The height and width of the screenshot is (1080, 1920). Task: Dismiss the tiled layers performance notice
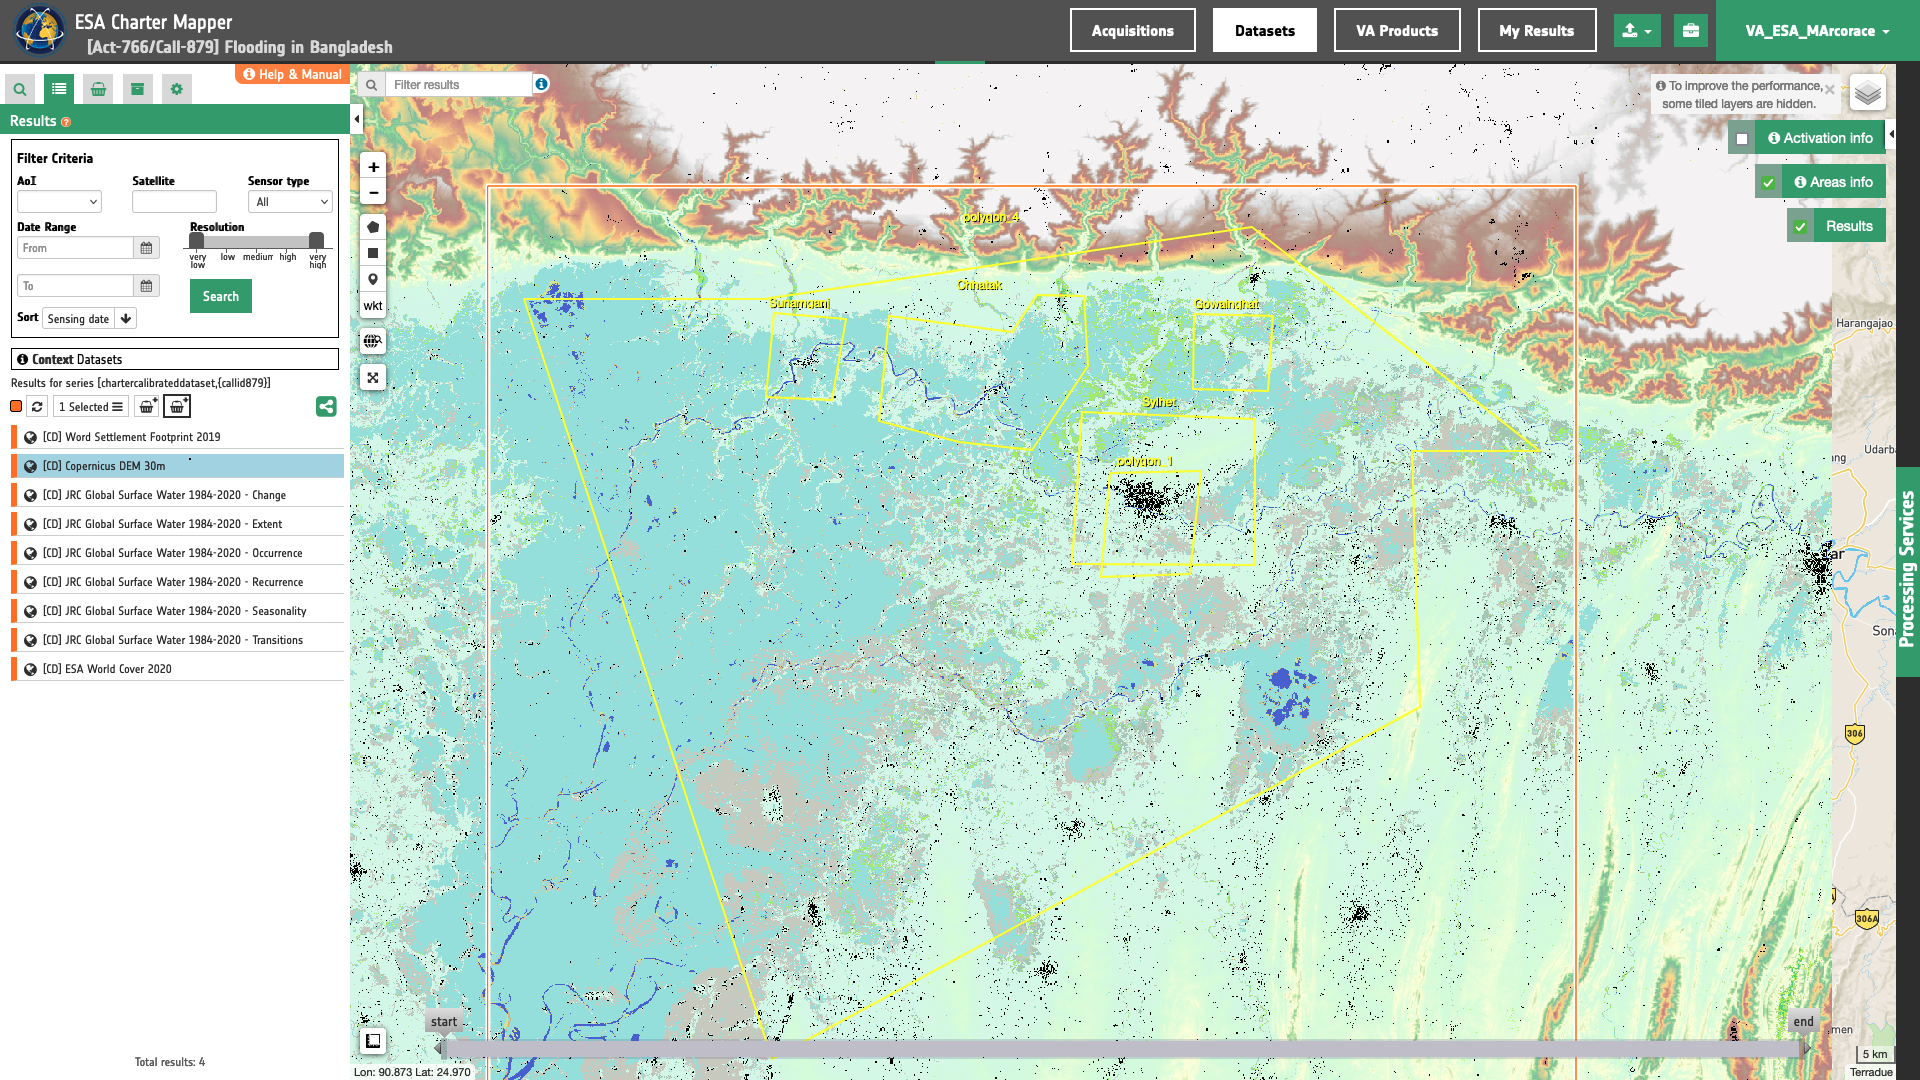1830,89
